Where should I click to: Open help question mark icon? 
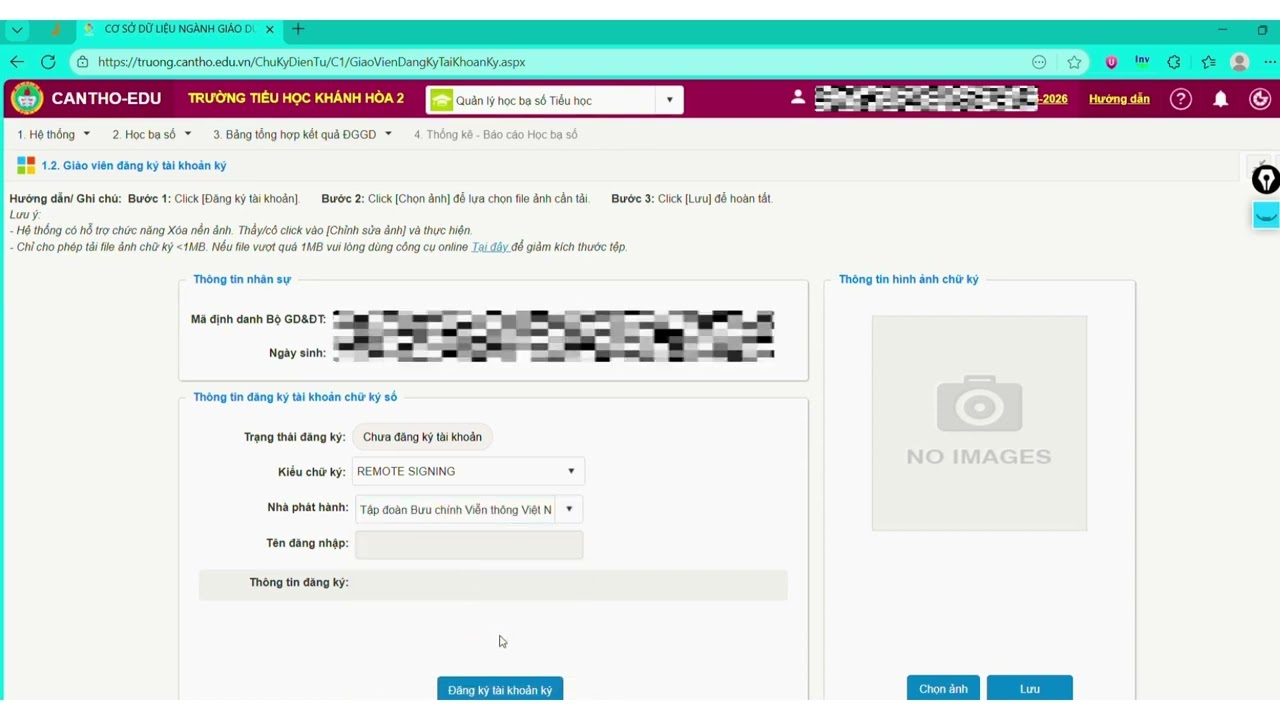tap(1181, 99)
